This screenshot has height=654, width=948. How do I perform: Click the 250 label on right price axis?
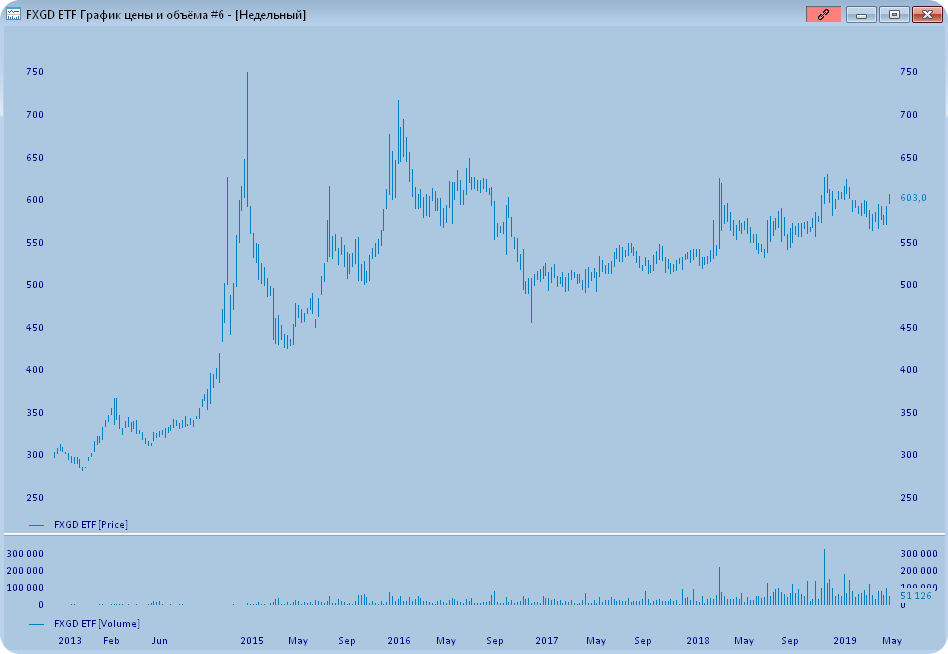[x=909, y=497]
